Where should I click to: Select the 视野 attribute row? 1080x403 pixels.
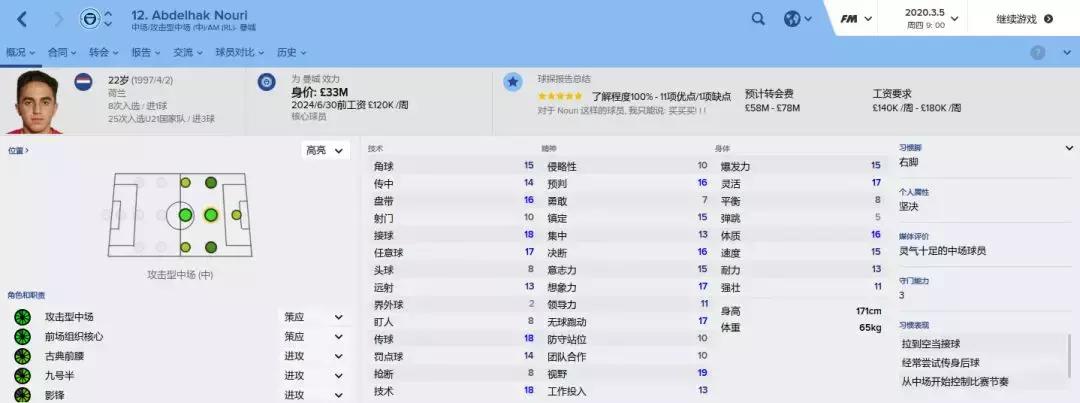click(627, 373)
